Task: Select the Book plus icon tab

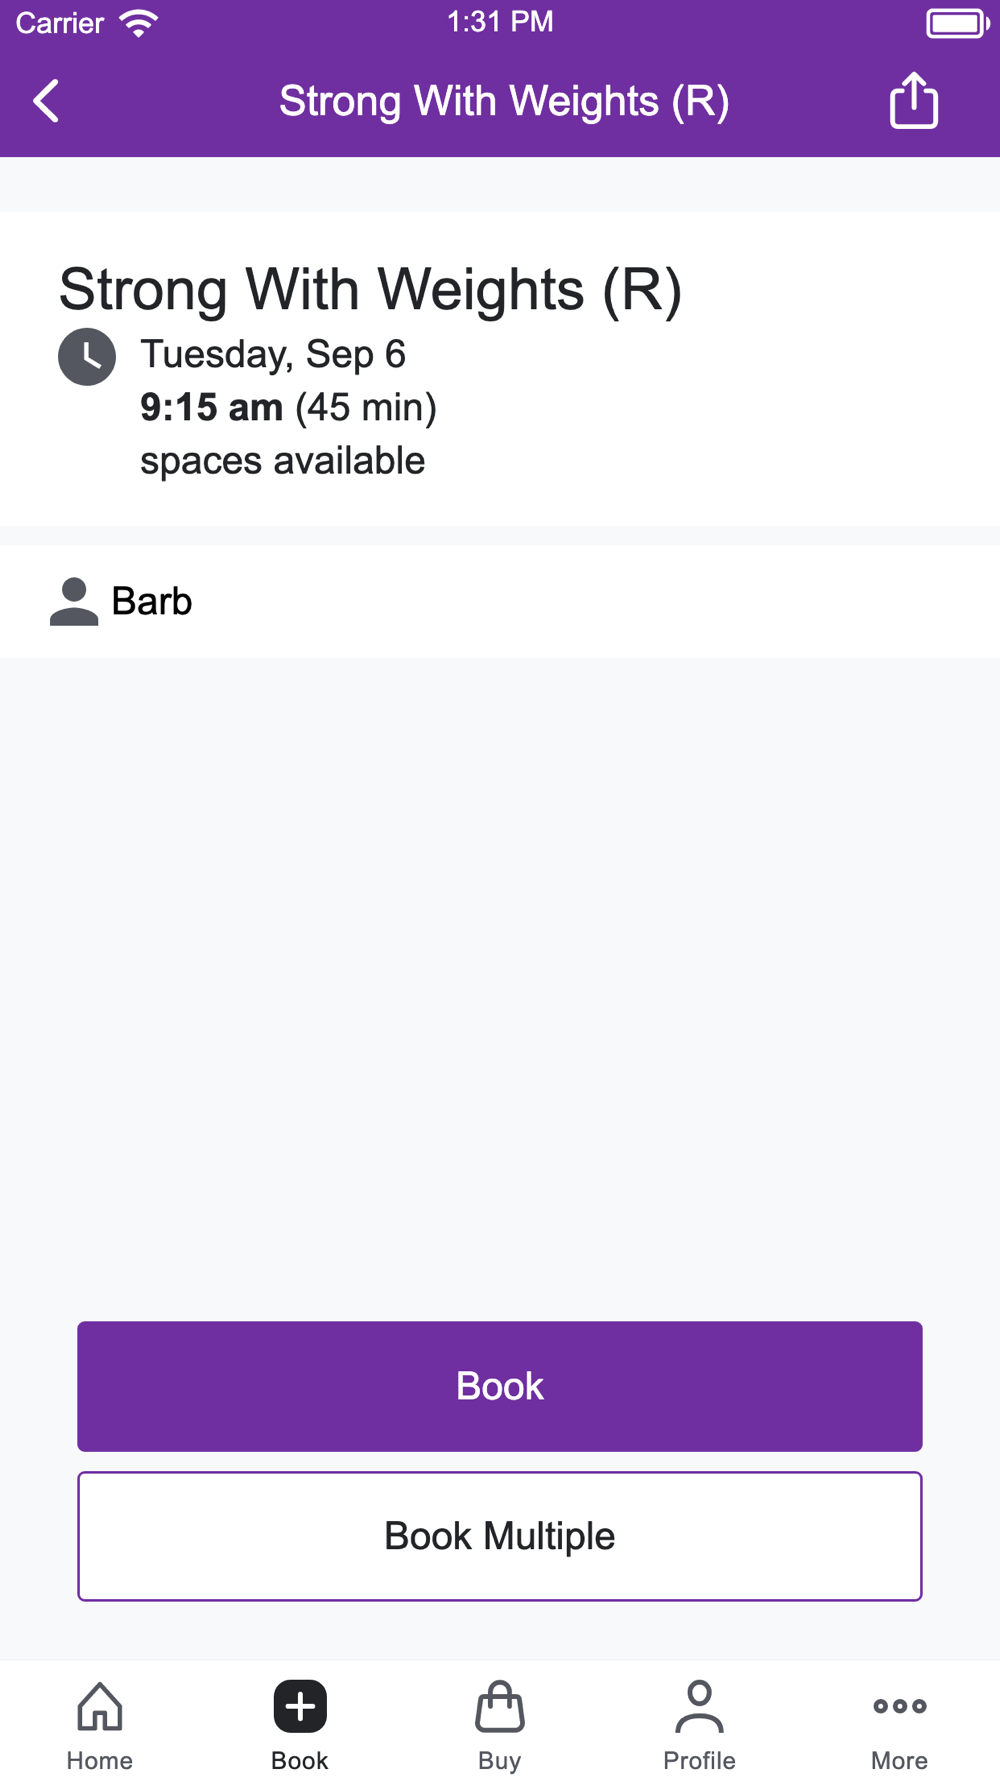Action: (300, 1706)
